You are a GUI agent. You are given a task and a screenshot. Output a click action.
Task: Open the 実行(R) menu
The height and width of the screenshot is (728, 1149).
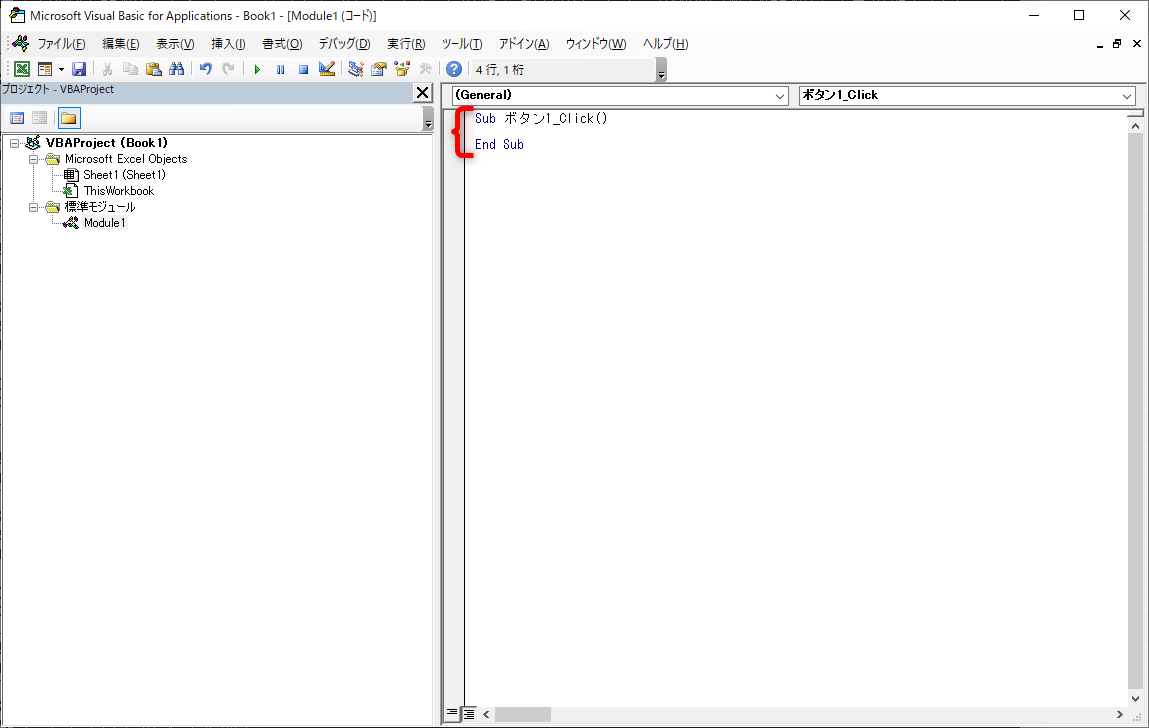(x=407, y=44)
